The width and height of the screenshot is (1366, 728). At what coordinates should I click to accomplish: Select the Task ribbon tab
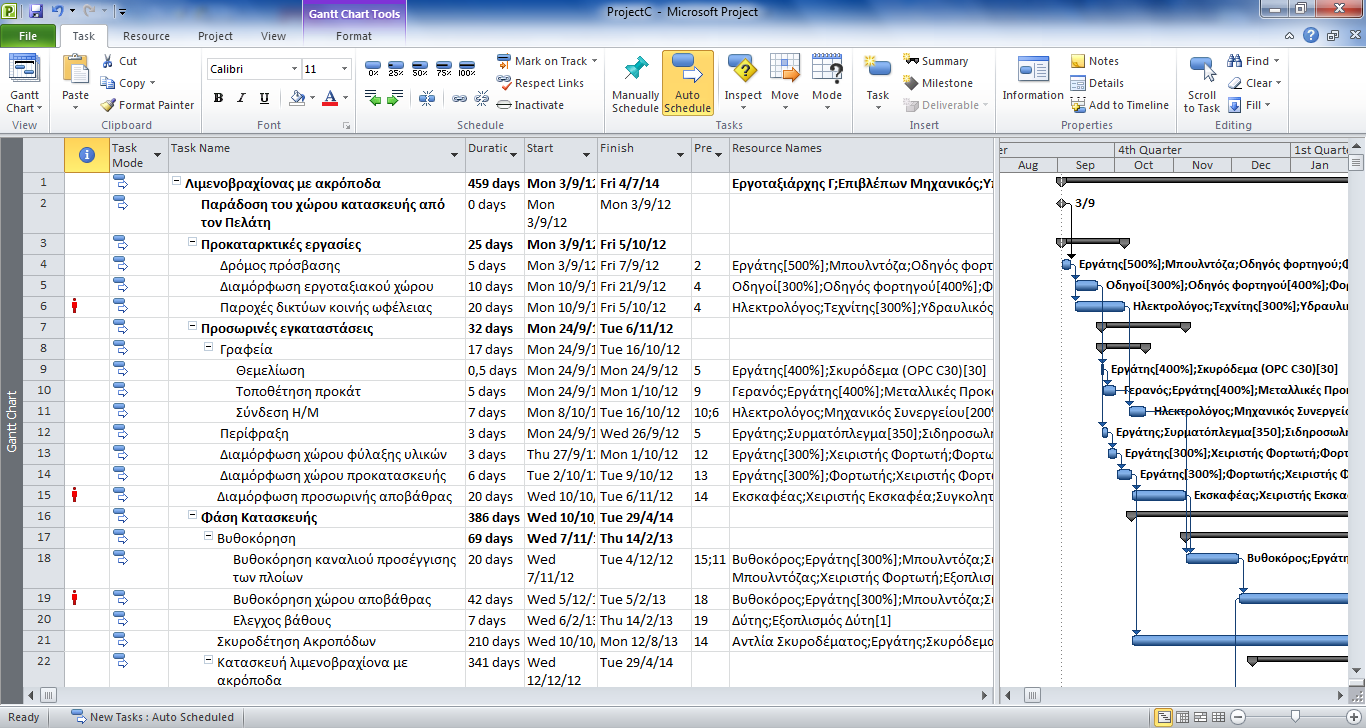(84, 36)
